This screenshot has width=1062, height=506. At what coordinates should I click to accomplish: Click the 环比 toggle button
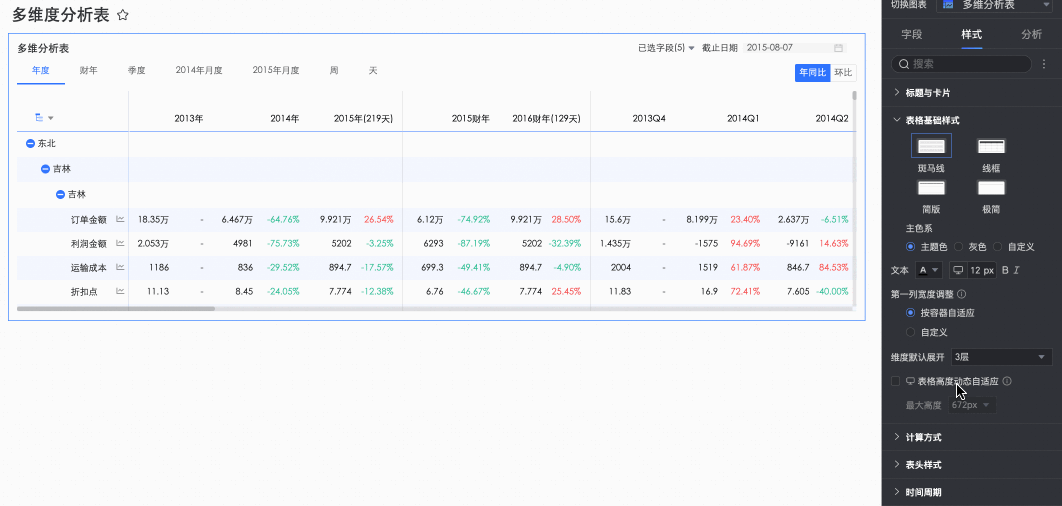point(843,73)
